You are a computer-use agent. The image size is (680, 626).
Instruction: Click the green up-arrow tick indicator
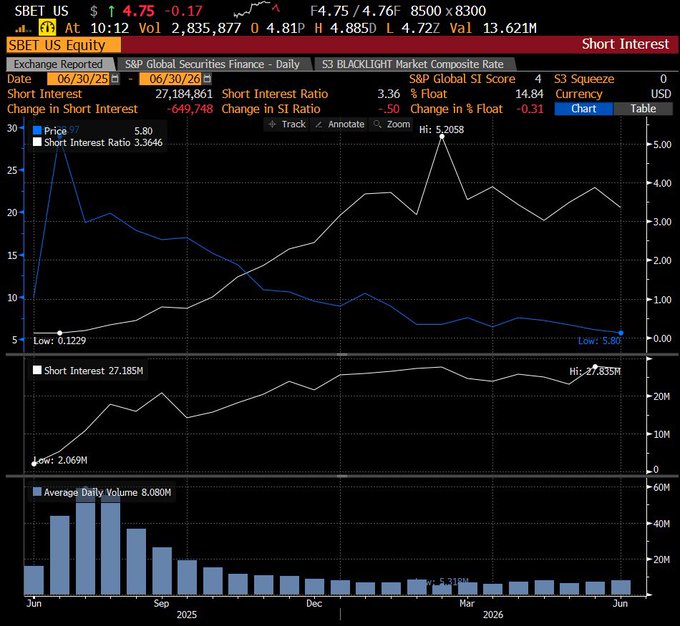point(111,11)
